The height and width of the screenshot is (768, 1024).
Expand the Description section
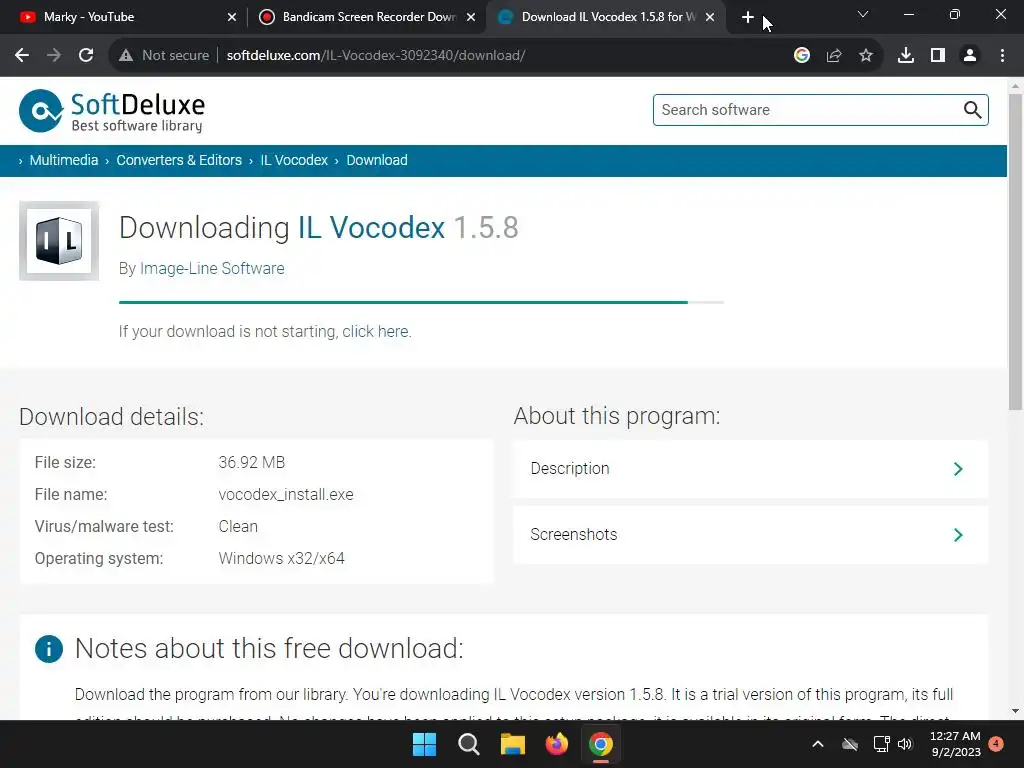750,469
